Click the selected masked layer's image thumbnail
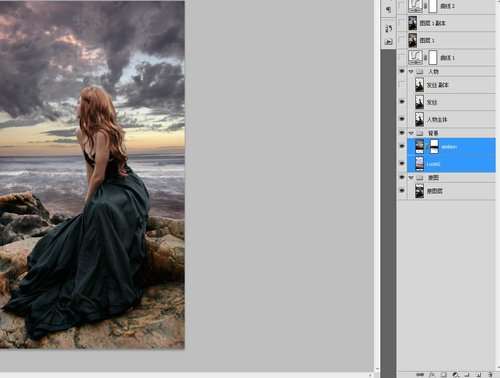Viewport: 500px width, 378px height. (x=419, y=147)
